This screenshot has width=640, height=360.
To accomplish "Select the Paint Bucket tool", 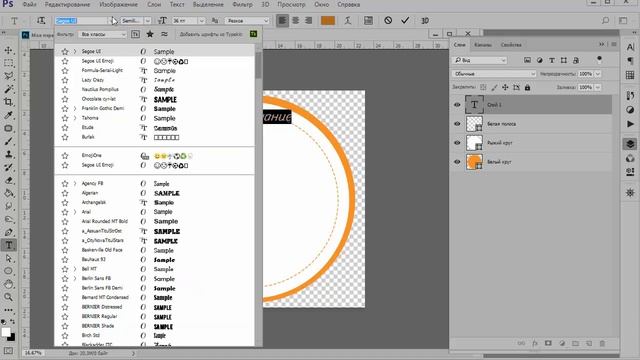I will click(x=8, y=193).
